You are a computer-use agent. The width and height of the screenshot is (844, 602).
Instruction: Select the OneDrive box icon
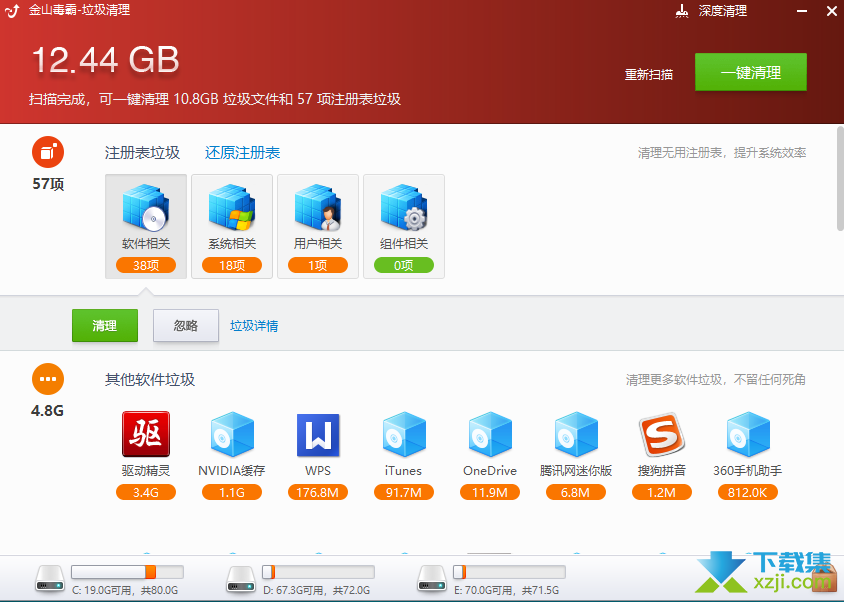click(x=490, y=434)
